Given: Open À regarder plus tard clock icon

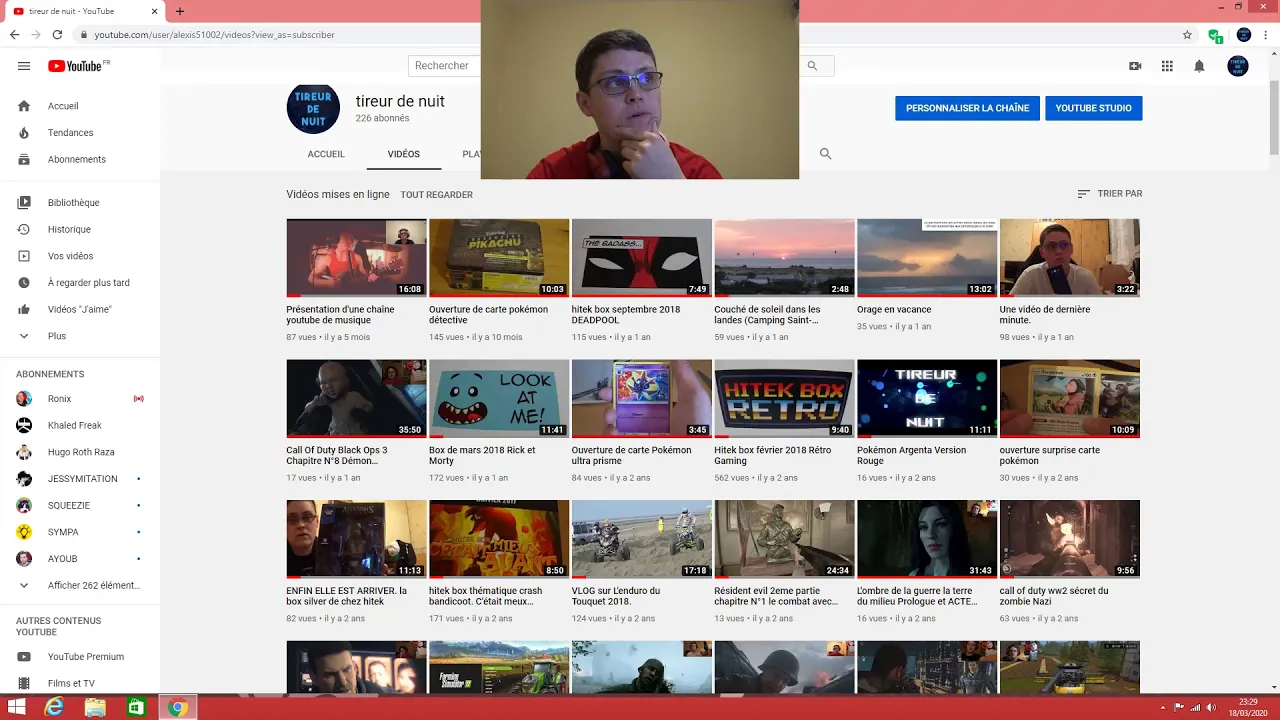Looking at the screenshot, I should (24, 283).
